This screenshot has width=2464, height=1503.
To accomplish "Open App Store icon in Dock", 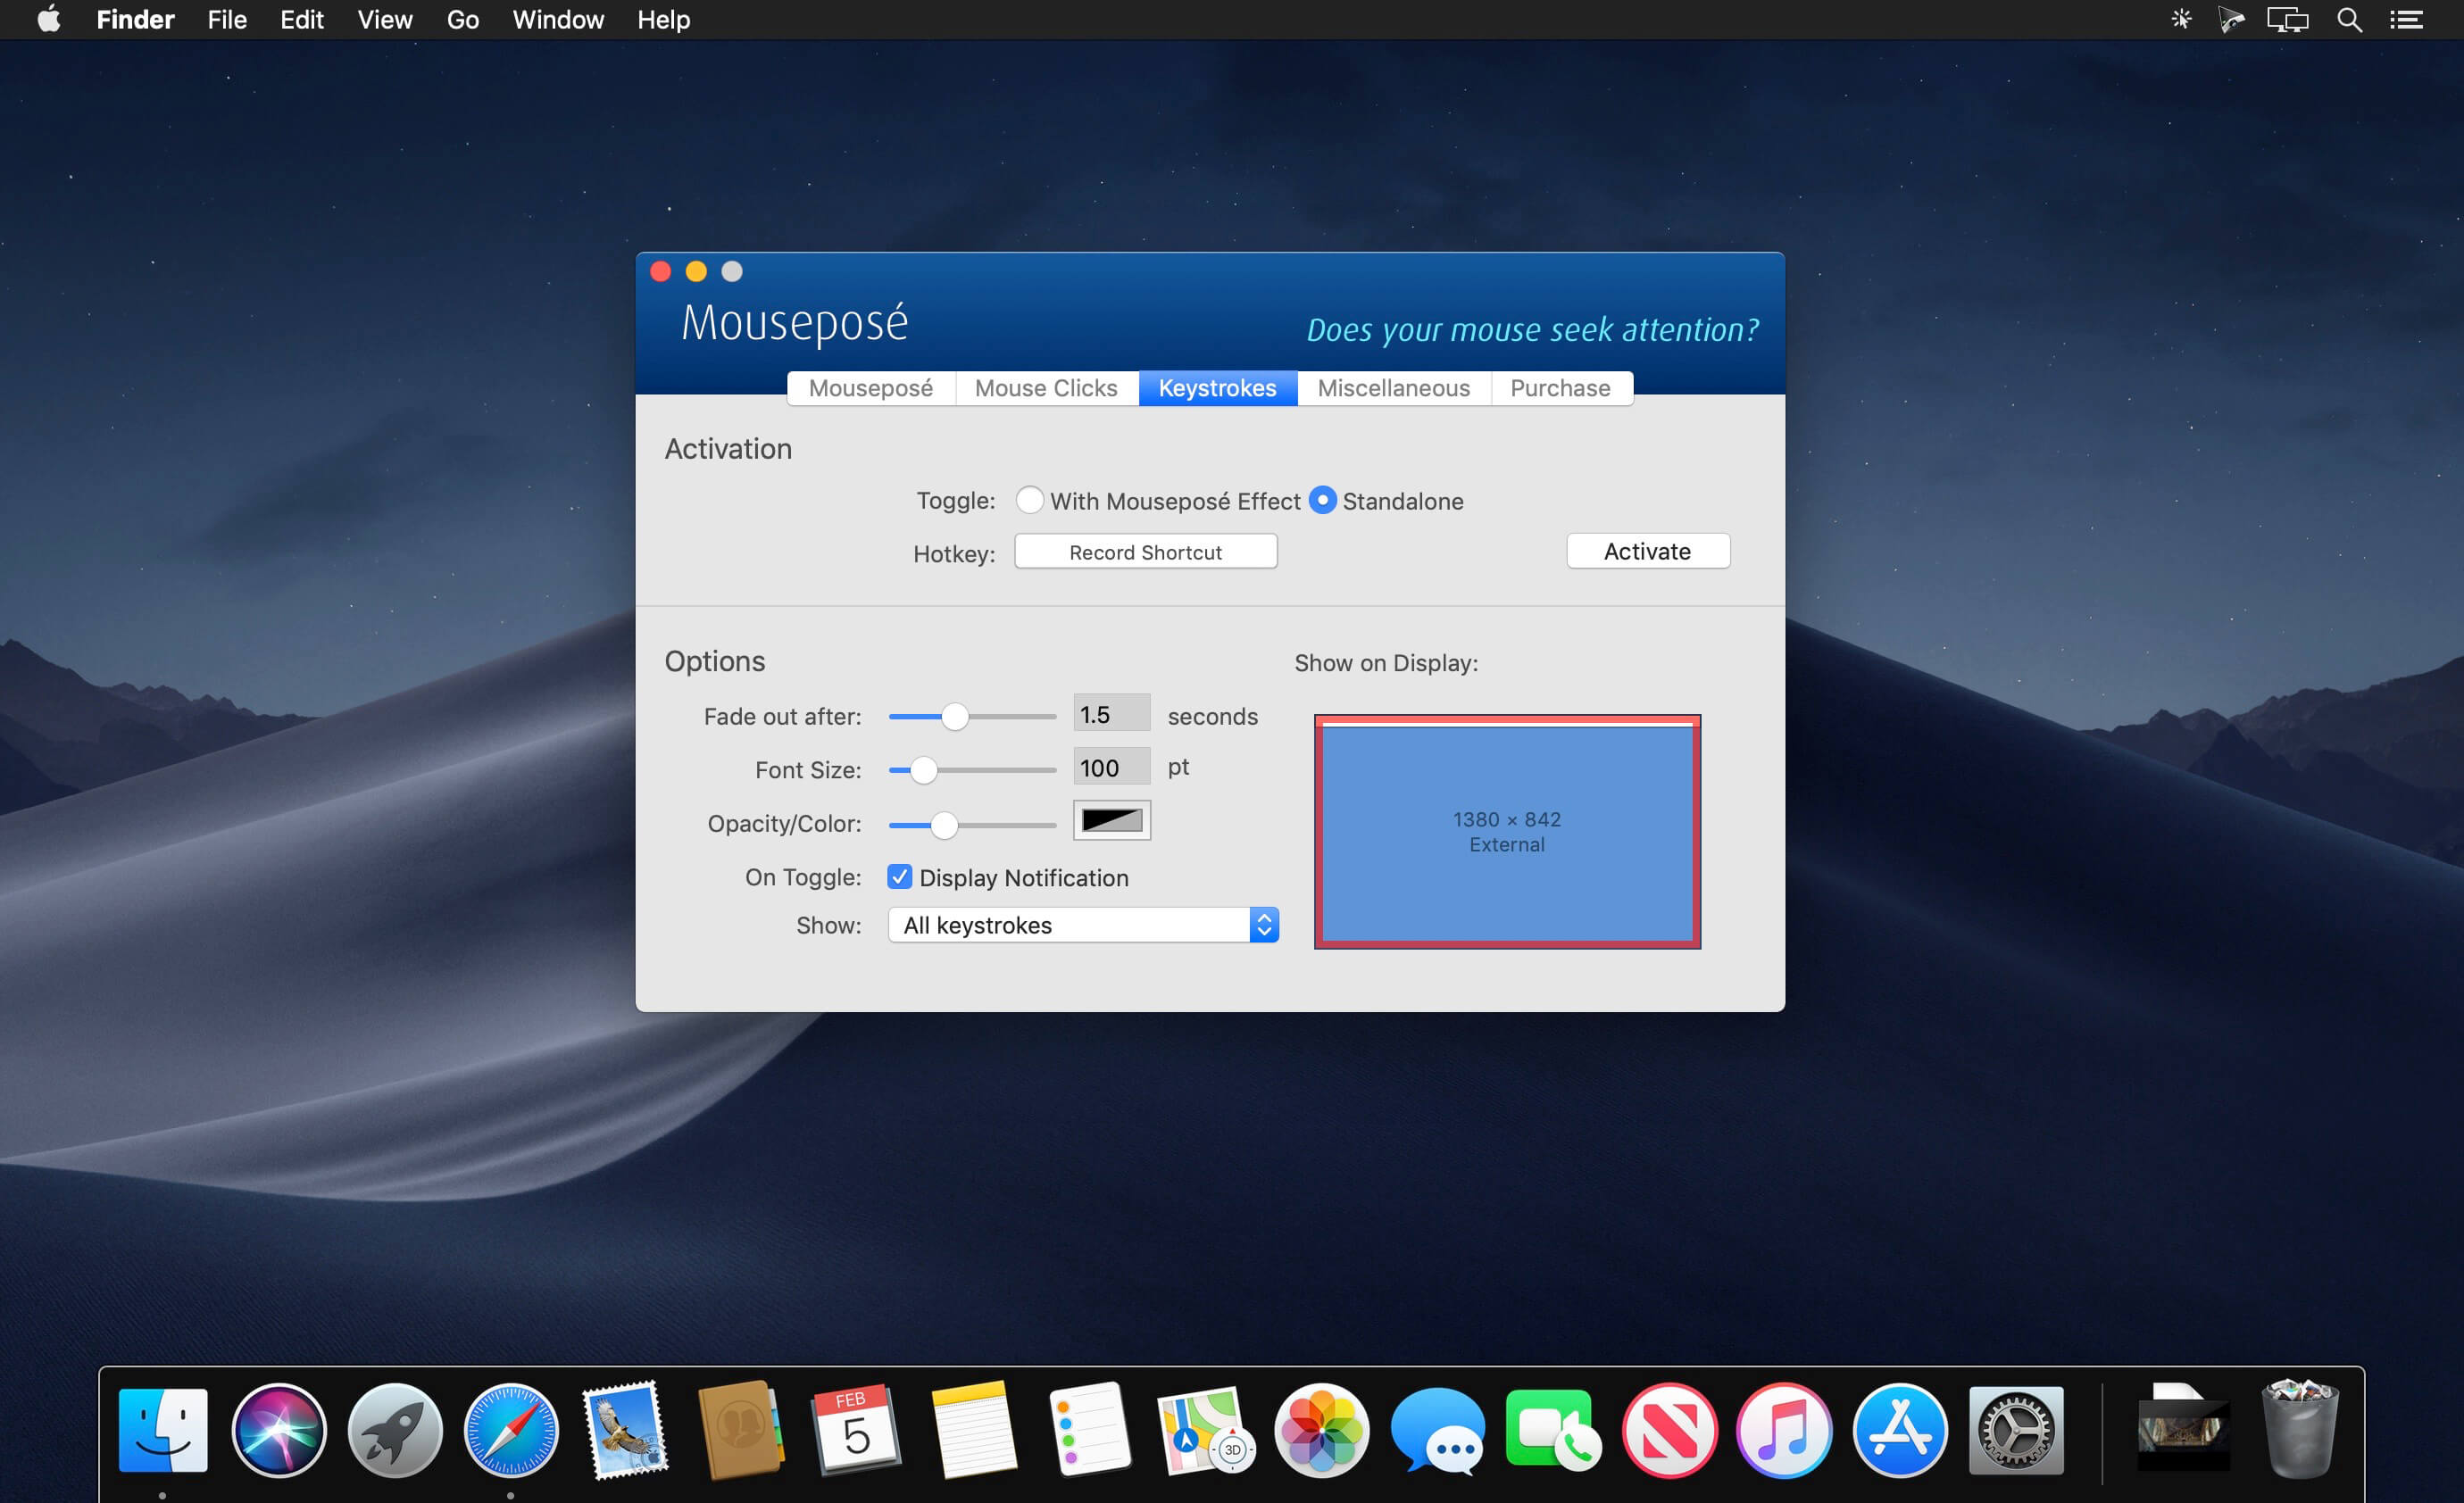I will 1900,1430.
